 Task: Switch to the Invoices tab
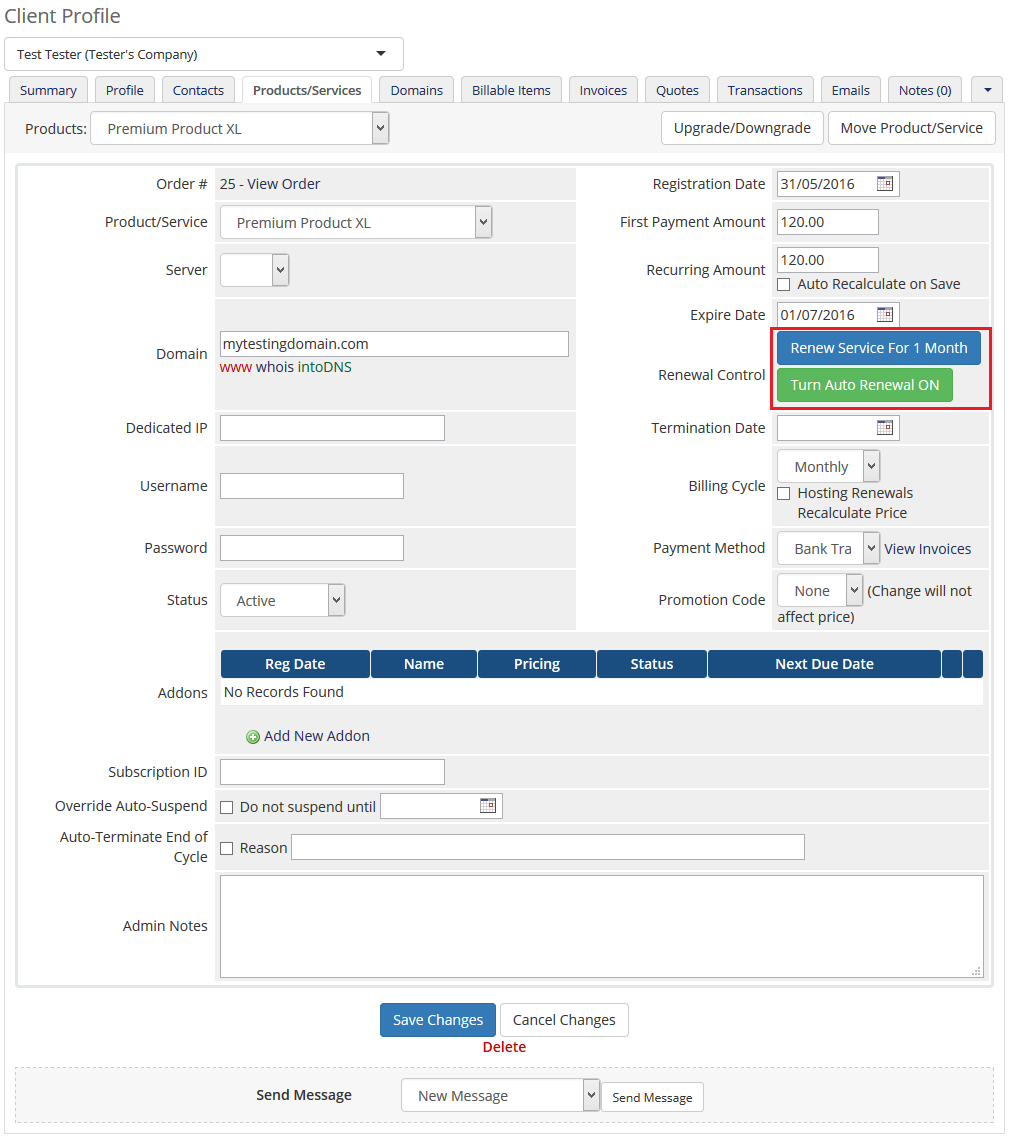tap(603, 90)
